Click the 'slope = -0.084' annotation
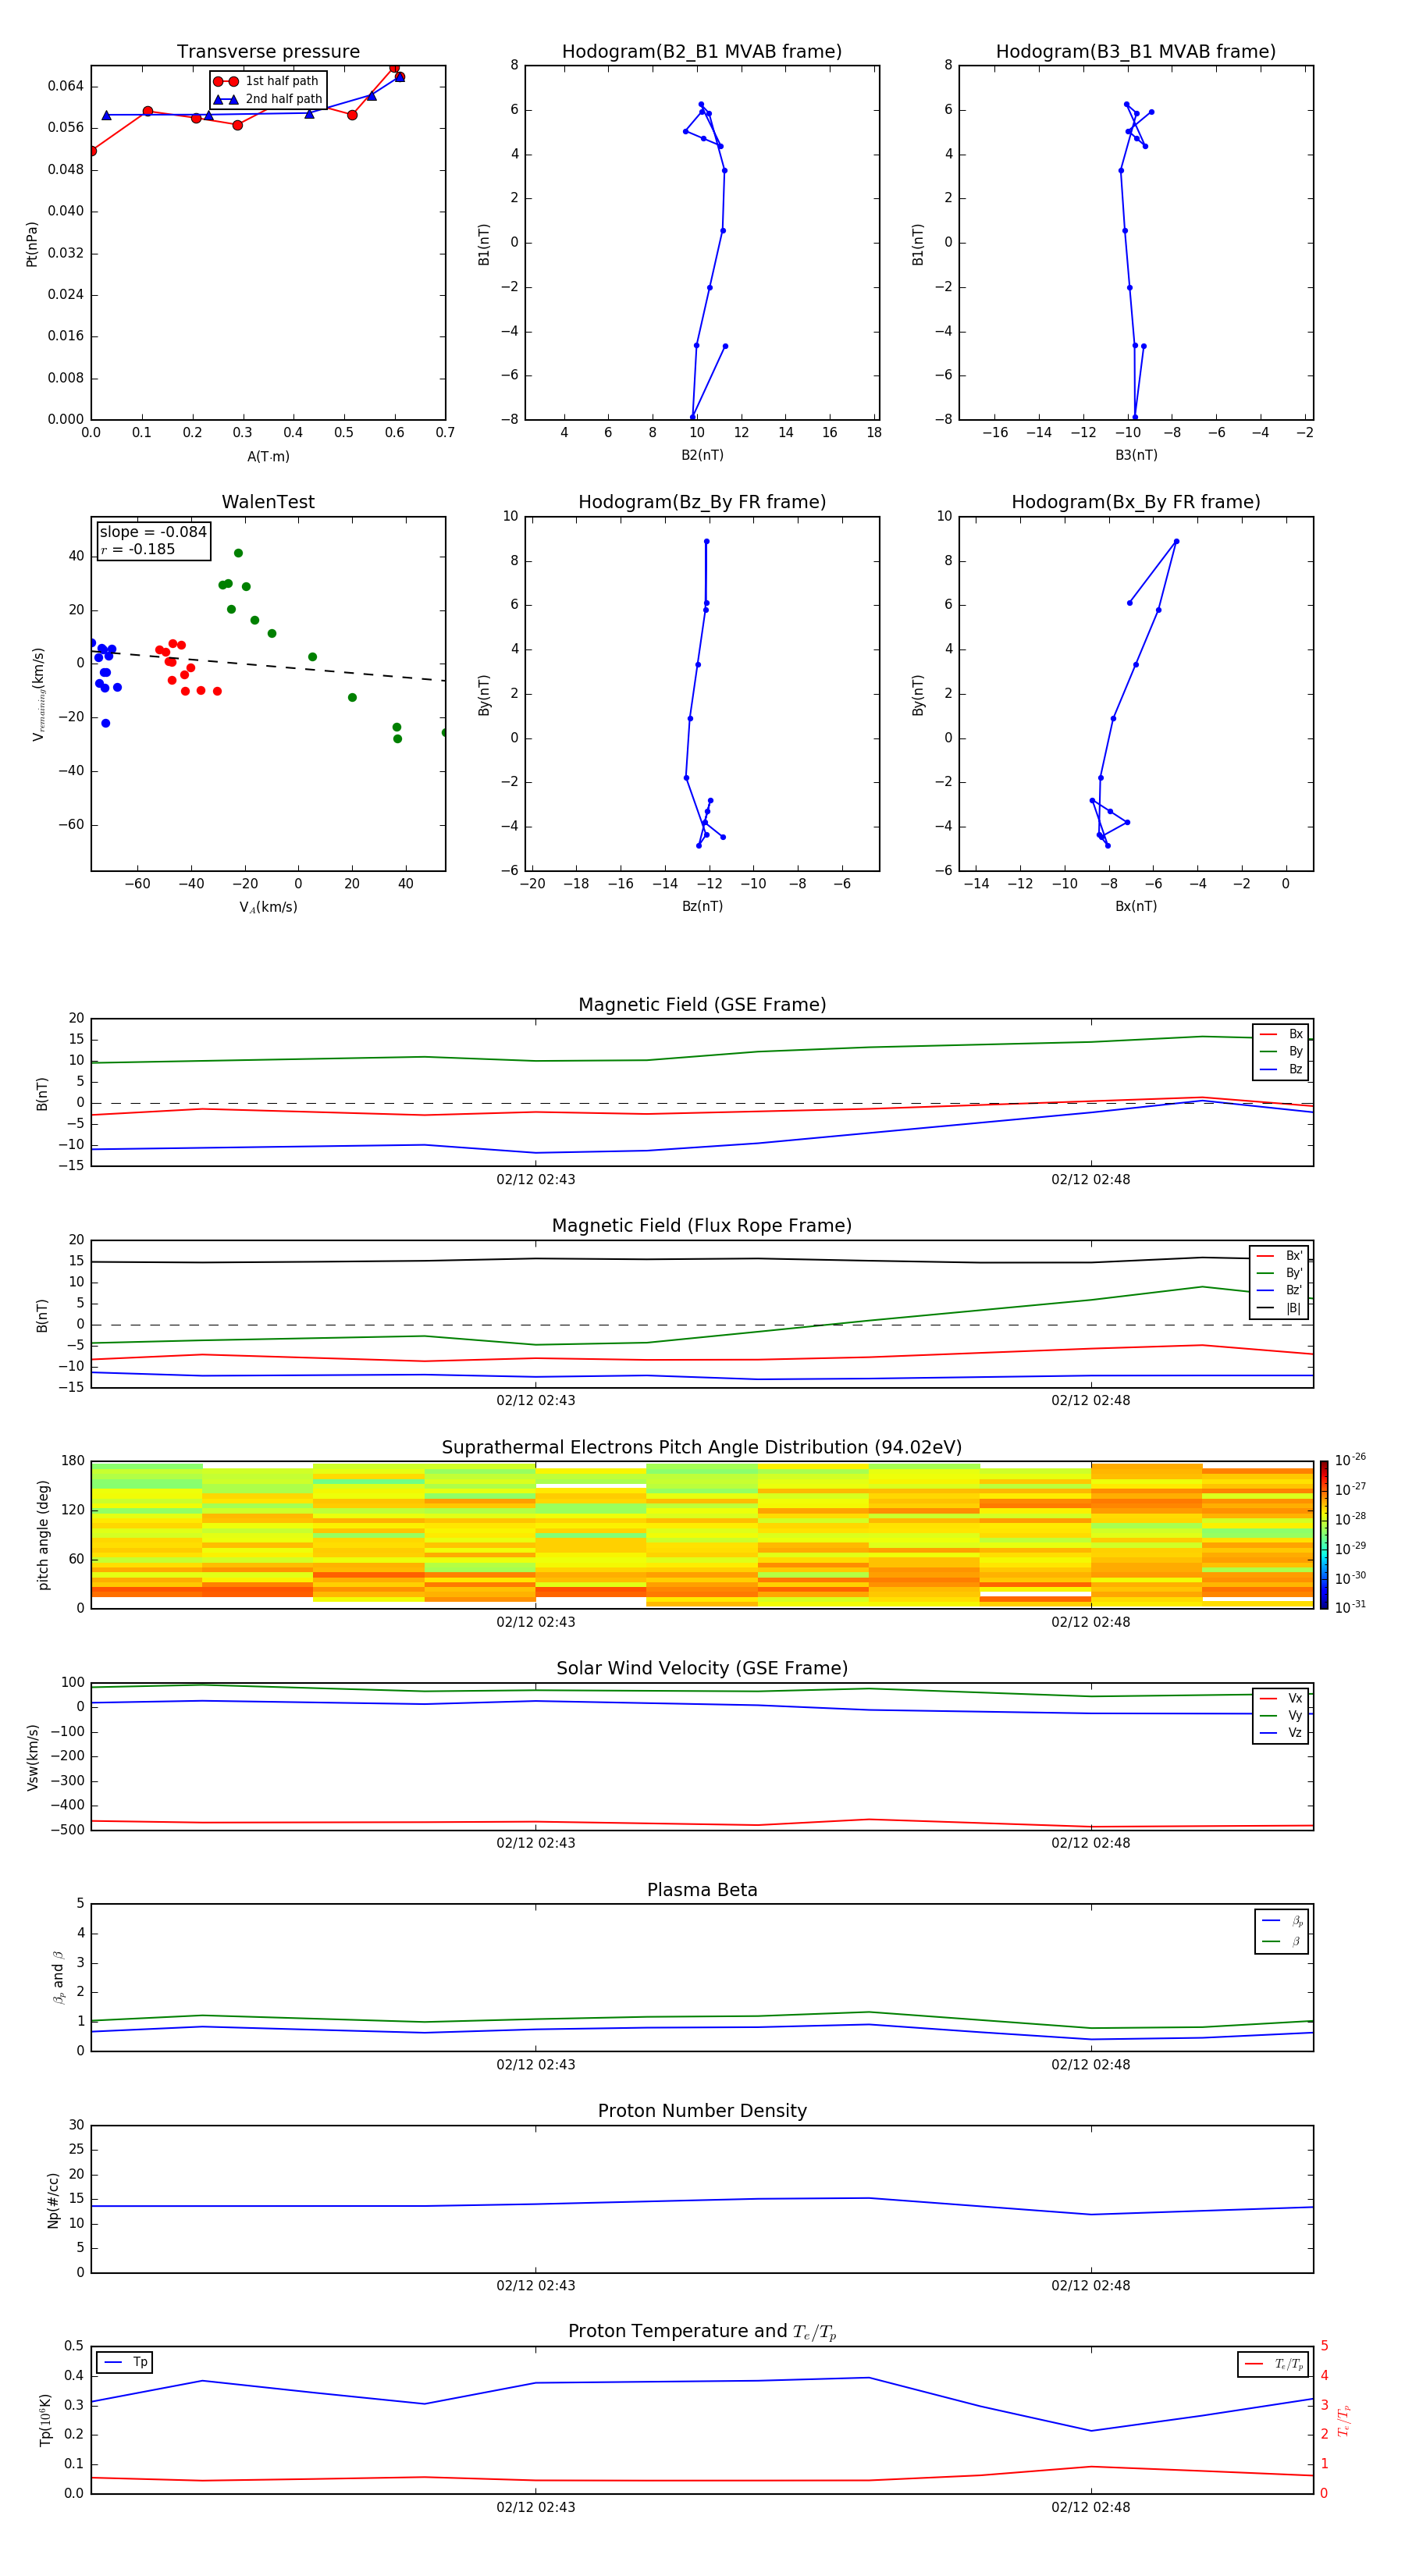 [153, 532]
